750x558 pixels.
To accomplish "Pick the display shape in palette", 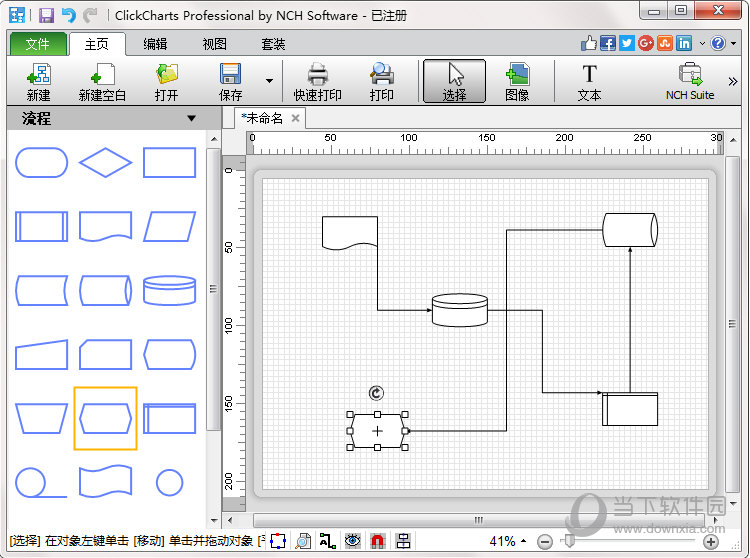I will (x=170, y=354).
